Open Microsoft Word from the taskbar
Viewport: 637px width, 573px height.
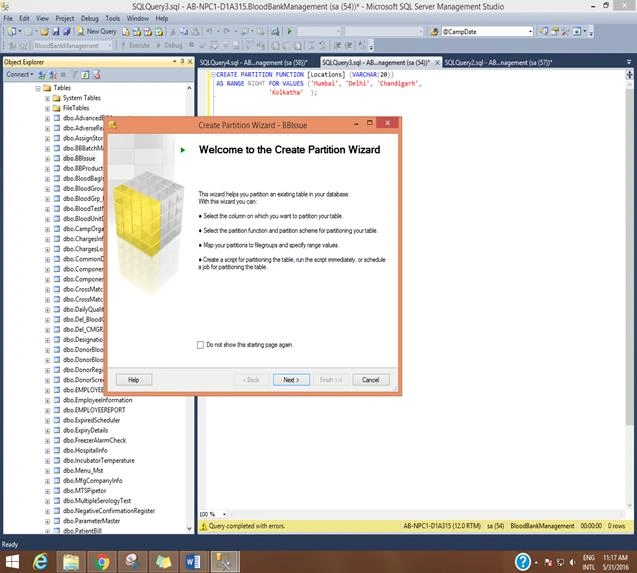[193, 562]
